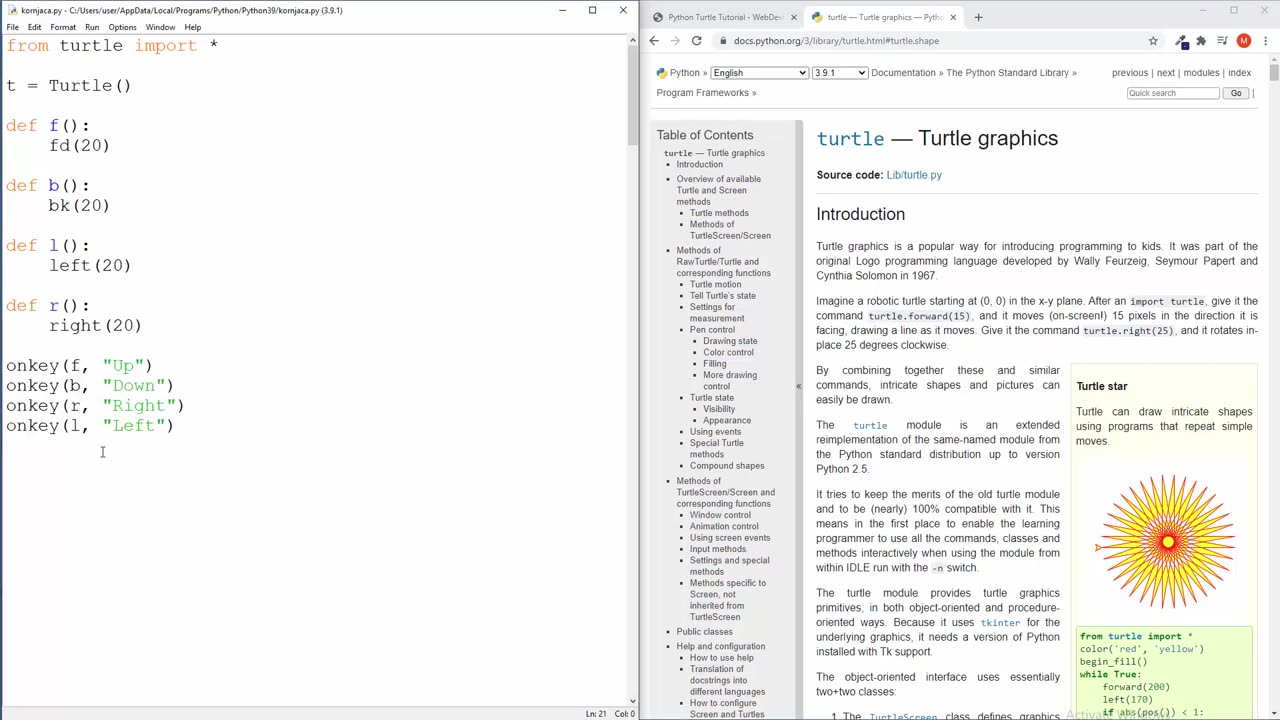Open the IDLE Options menu
Image resolution: width=1280 pixels, height=720 pixels.
122,27
